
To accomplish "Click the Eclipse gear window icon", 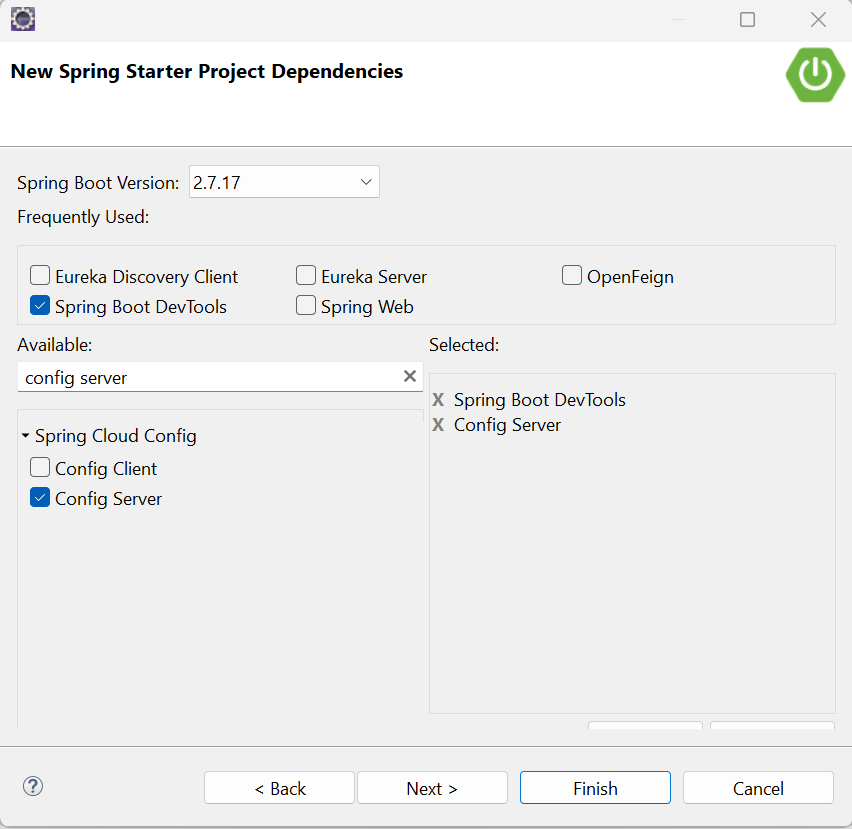I will pyautogui.click(x=22, y=18).
